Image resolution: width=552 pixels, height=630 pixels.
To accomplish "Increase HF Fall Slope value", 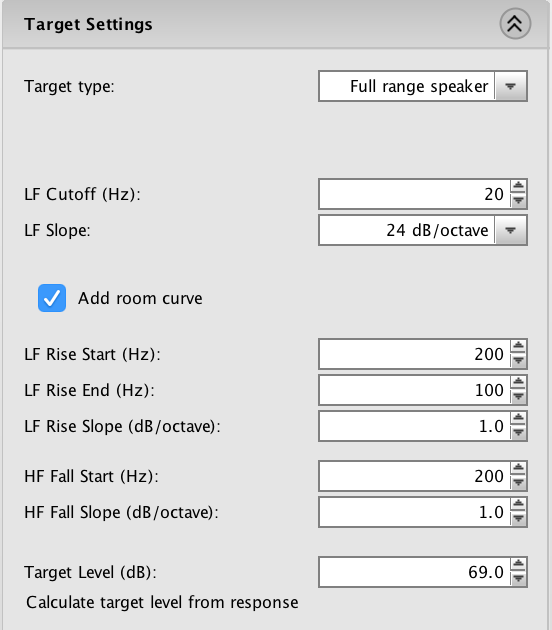I will tap(519, 505).
